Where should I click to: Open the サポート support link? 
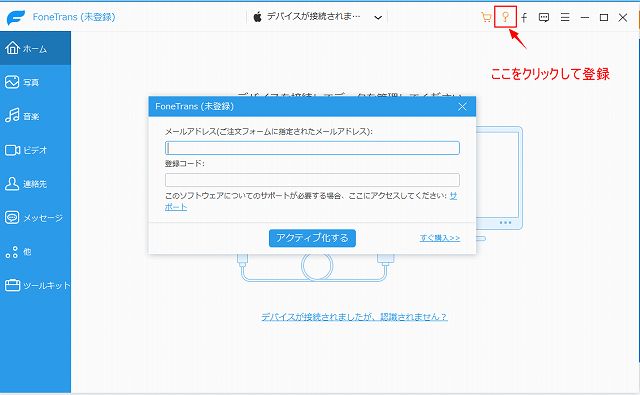176,207
